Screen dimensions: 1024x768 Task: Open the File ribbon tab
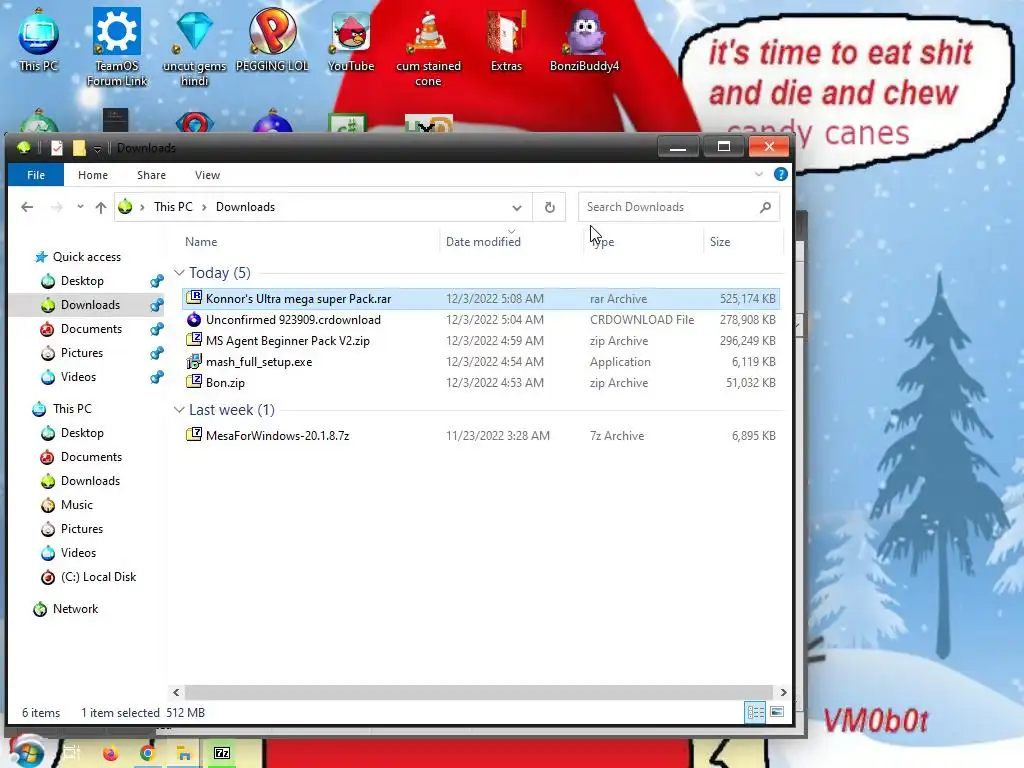(36, 175)
